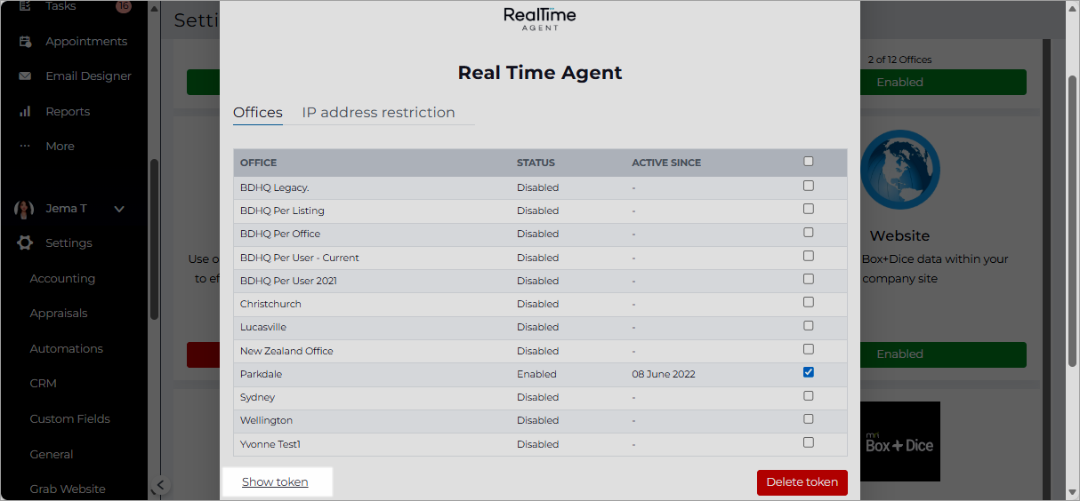The image size is (1080, 501).
Task: Click the Settings label in sidebar
Action: [69, 243]
